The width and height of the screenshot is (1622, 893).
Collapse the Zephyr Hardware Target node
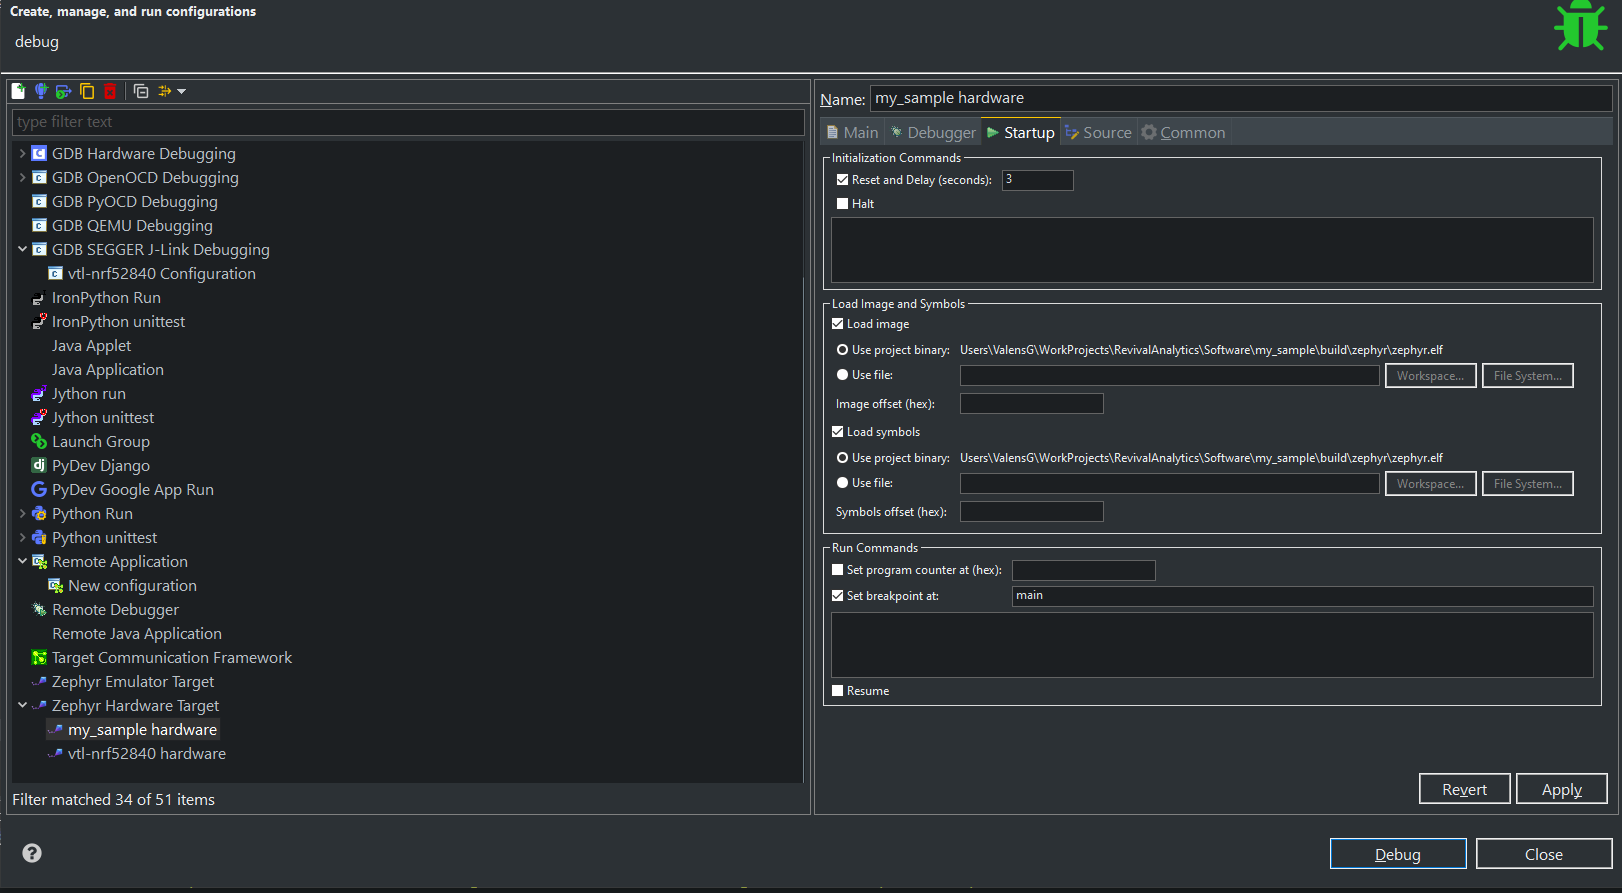(22, 706)
